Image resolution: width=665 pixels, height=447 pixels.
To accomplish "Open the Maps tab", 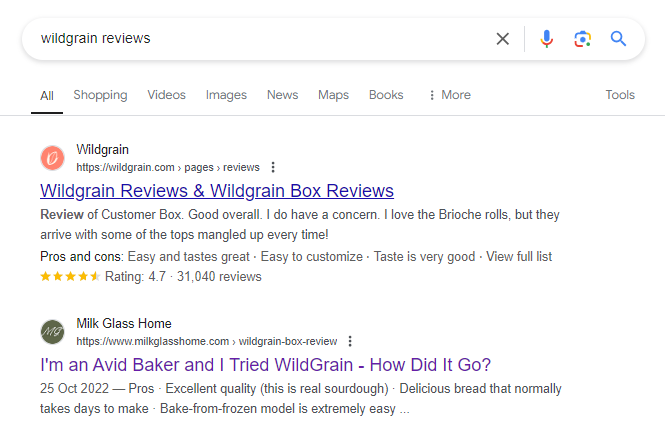I will coord(333,95).
